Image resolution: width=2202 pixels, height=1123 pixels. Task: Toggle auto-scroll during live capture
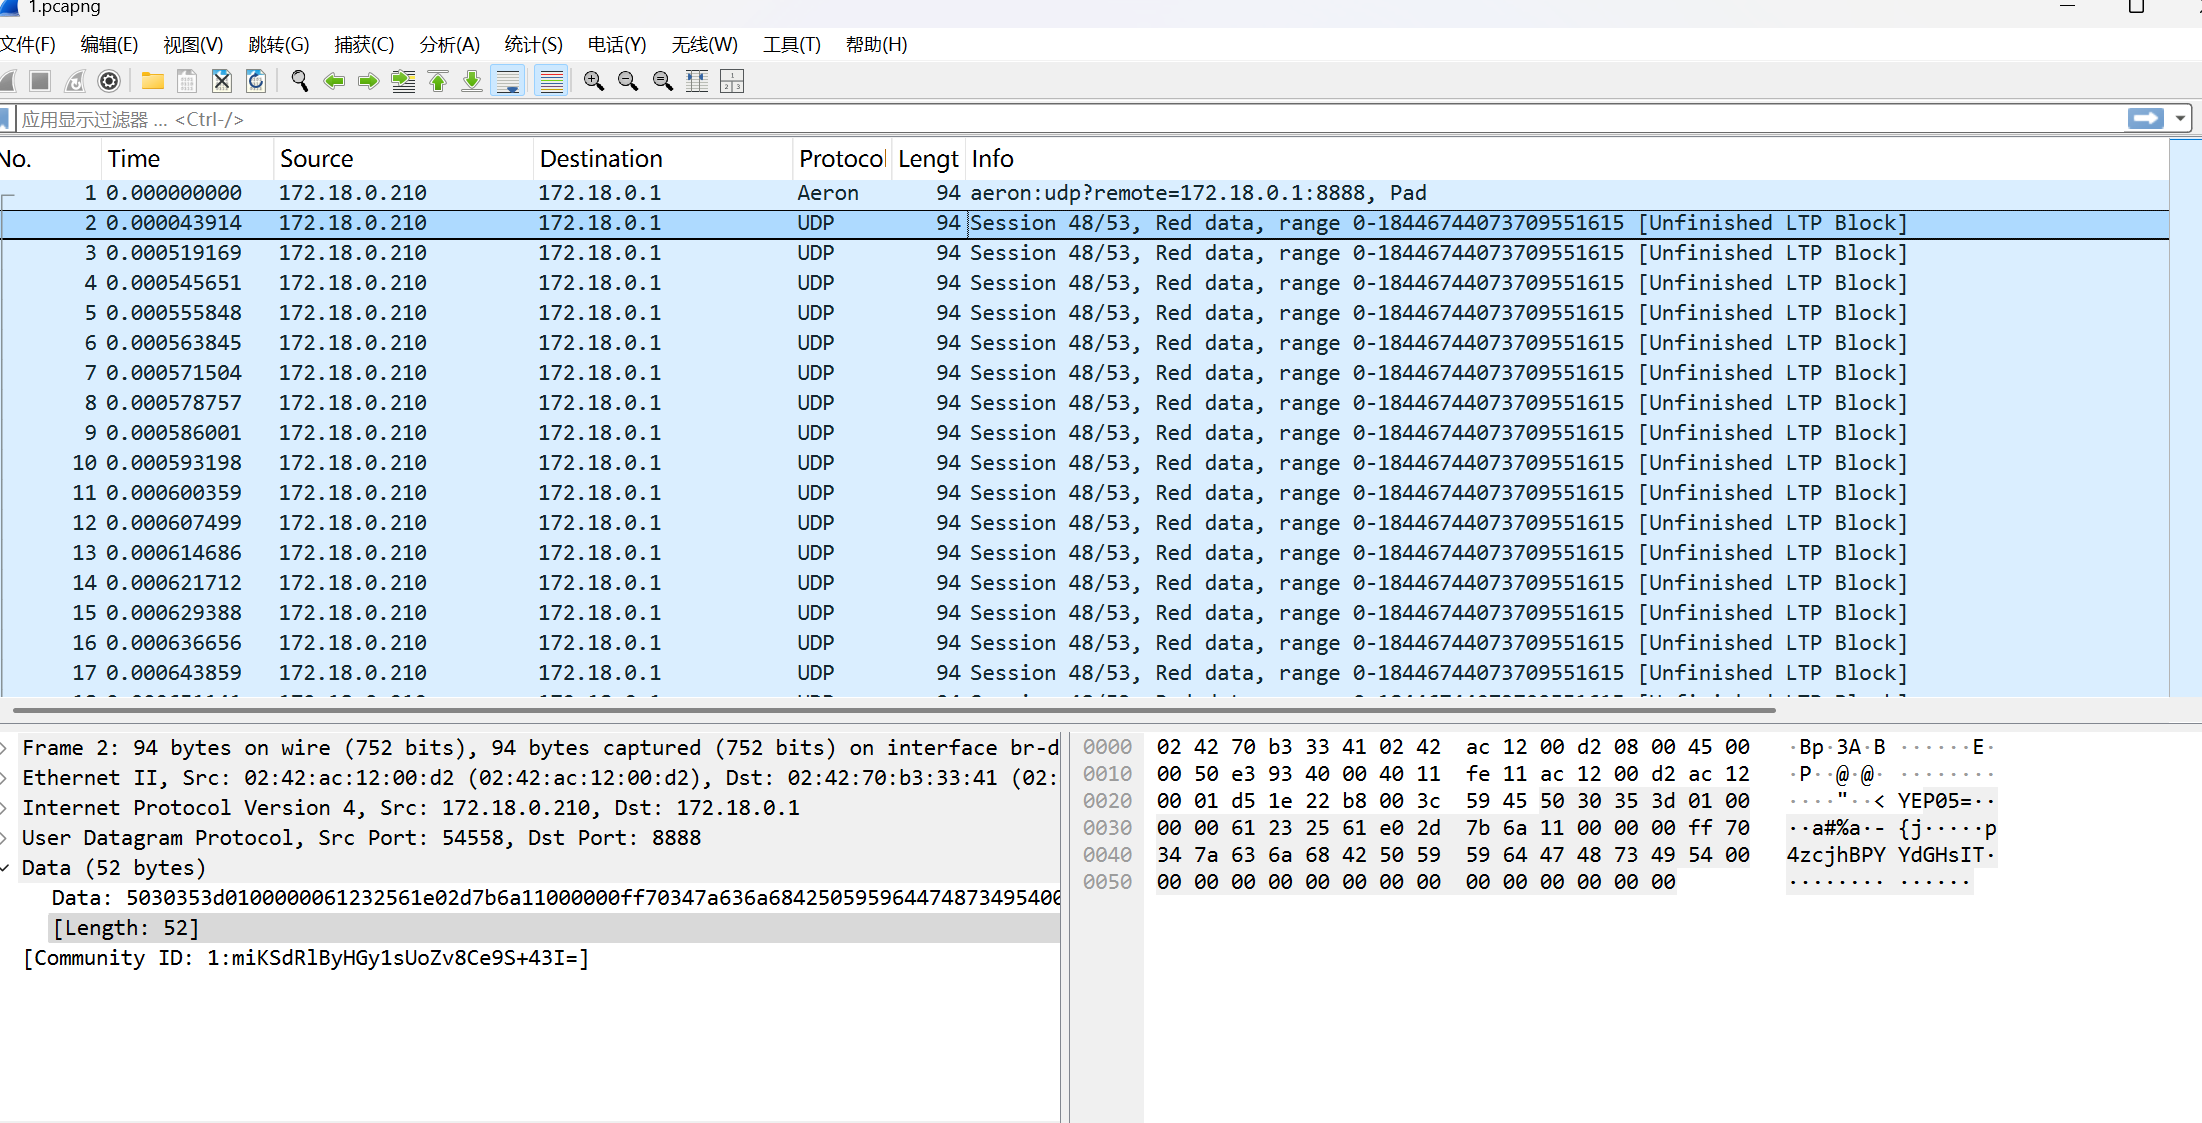coord(508,82)
